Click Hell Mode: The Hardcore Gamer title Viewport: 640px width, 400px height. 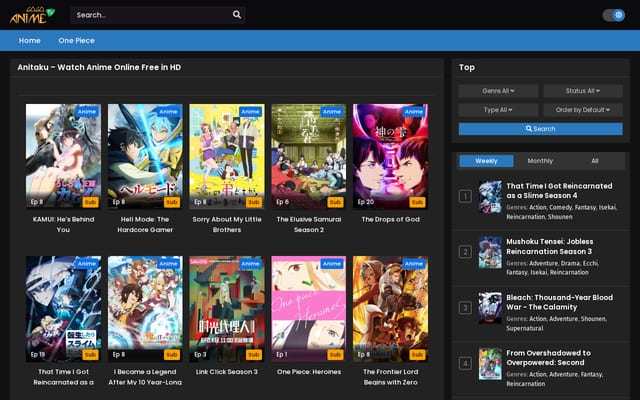(x=145, y=224)
